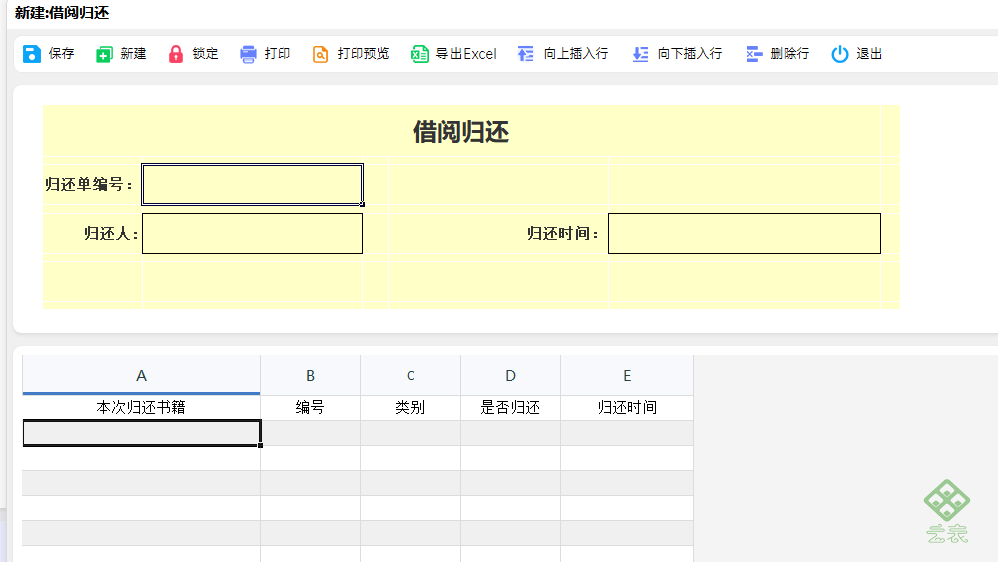
Task: Click the 借阅归还 form title
Action: pos(461,132)
